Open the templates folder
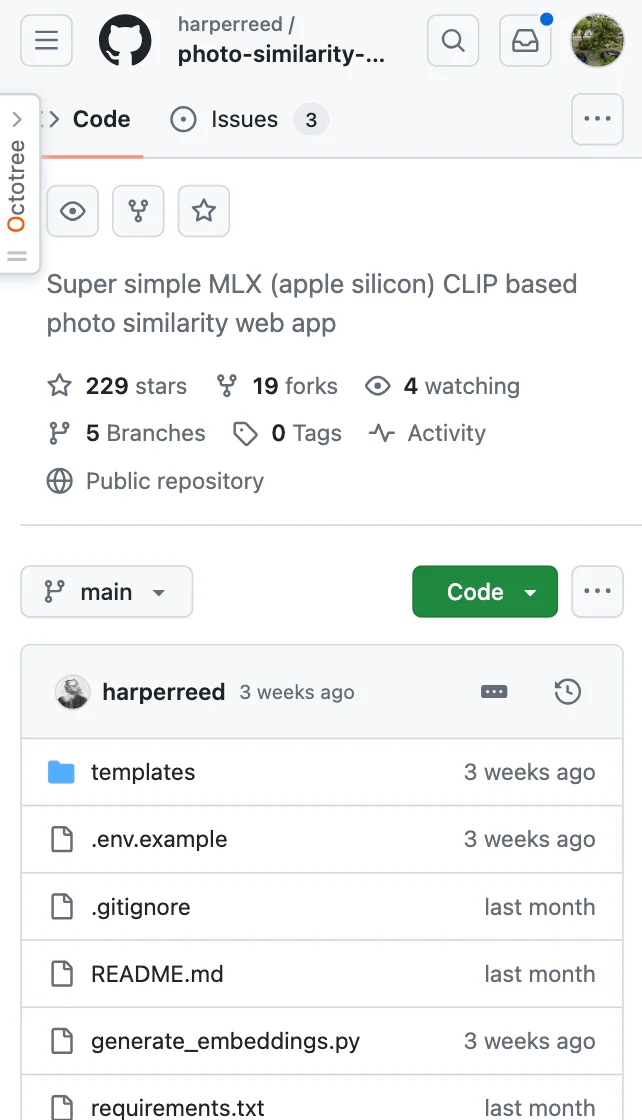642x1120 pixels. pos(143,772)
